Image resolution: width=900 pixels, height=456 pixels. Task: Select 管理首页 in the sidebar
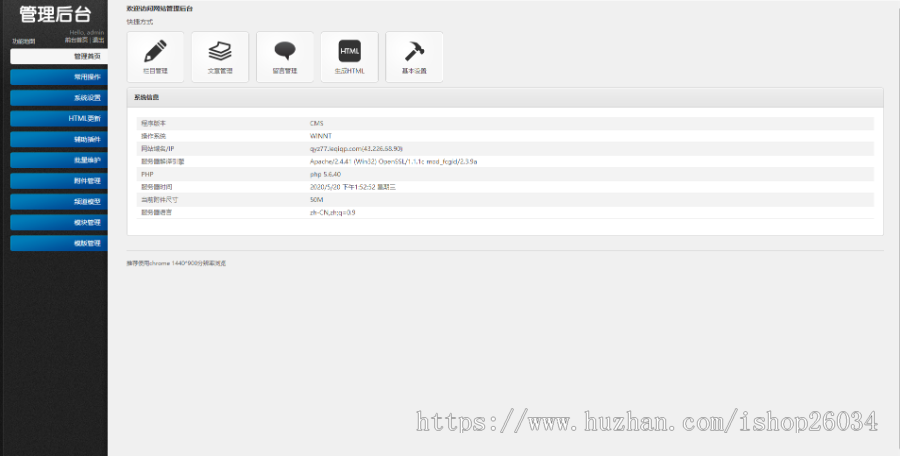59,56
